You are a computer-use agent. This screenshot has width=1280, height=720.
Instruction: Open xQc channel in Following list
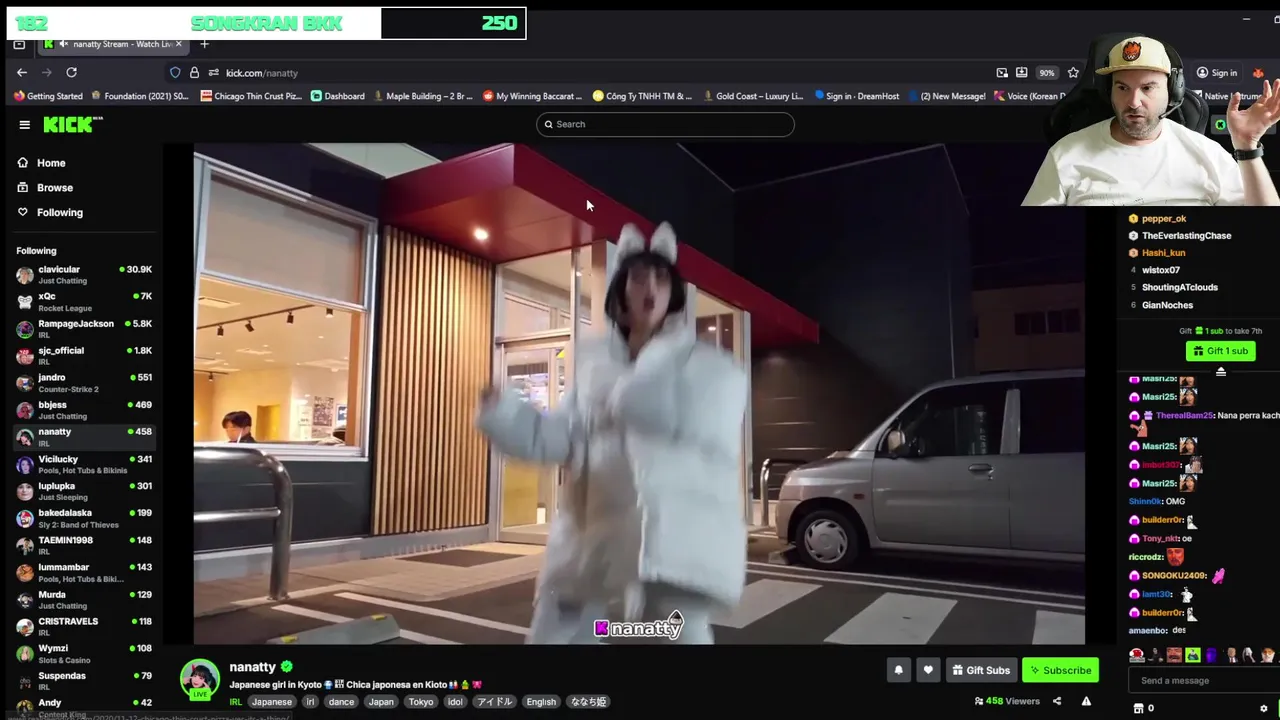pos(84,301)
